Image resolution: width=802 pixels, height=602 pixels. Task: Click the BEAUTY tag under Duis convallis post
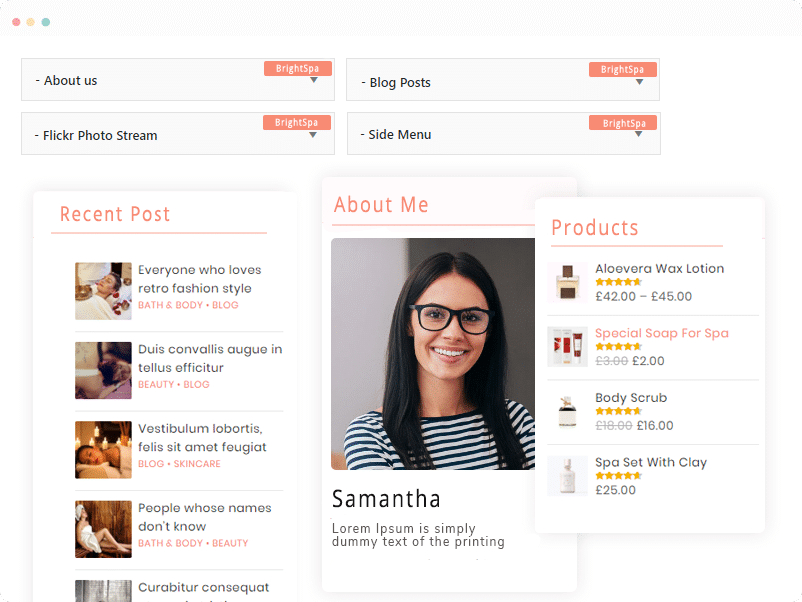pyautogui.click(x=156, y=385)
